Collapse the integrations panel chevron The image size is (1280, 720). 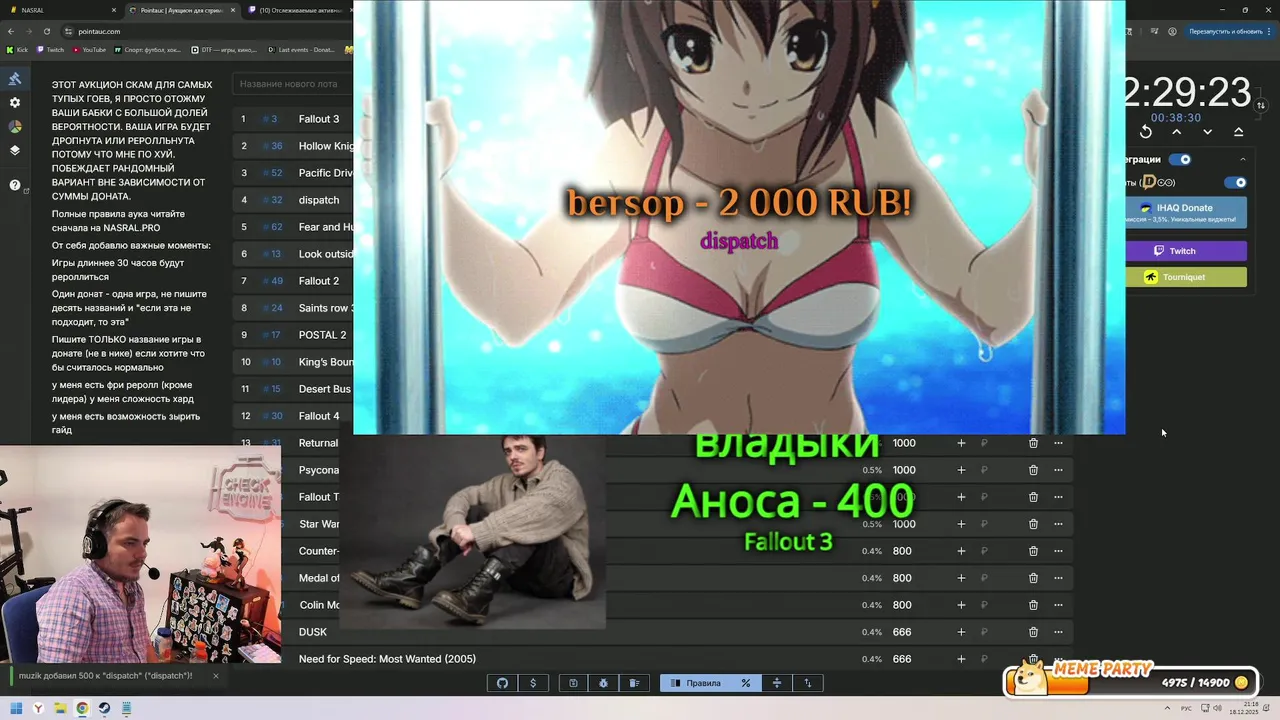pyautogui.click(x=1243, y=159)
